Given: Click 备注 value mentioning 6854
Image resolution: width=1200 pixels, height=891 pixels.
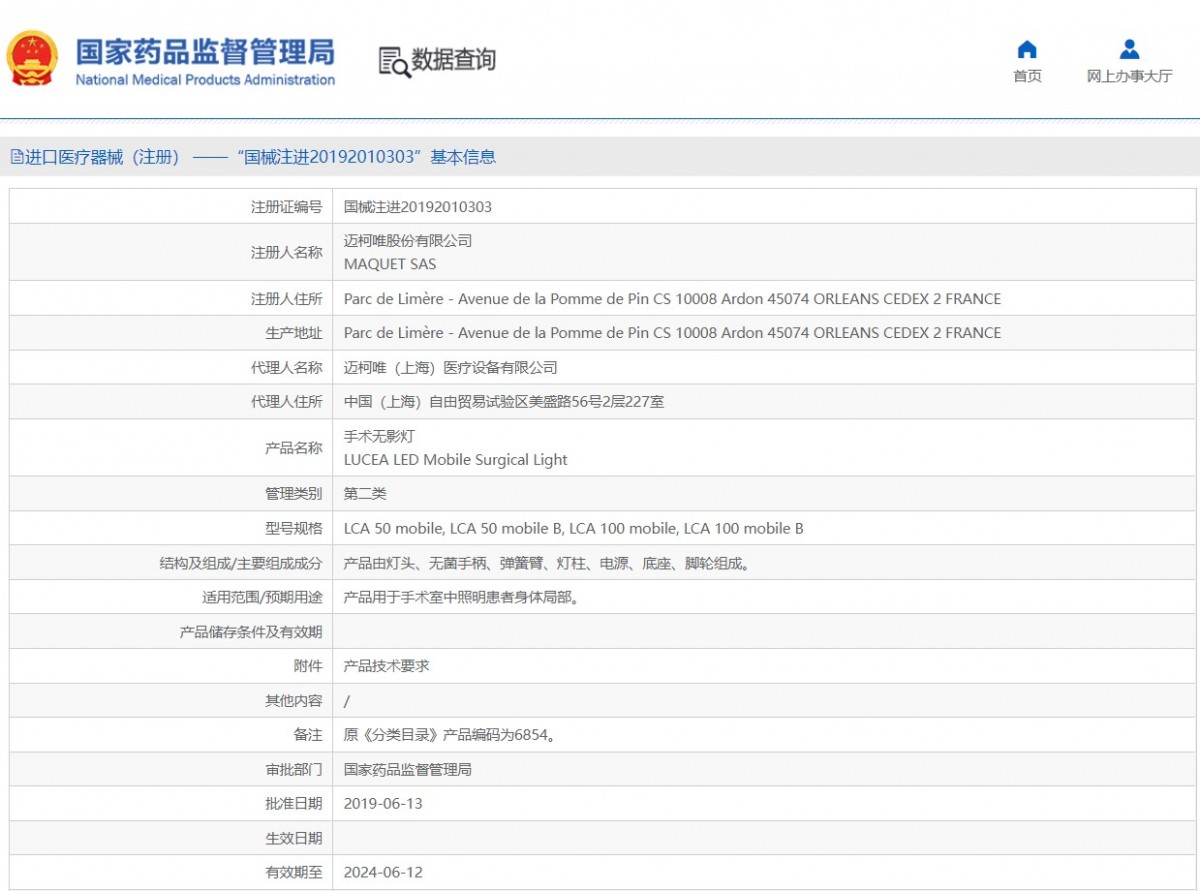Looking at the screenshot, I should click(450, 735).
